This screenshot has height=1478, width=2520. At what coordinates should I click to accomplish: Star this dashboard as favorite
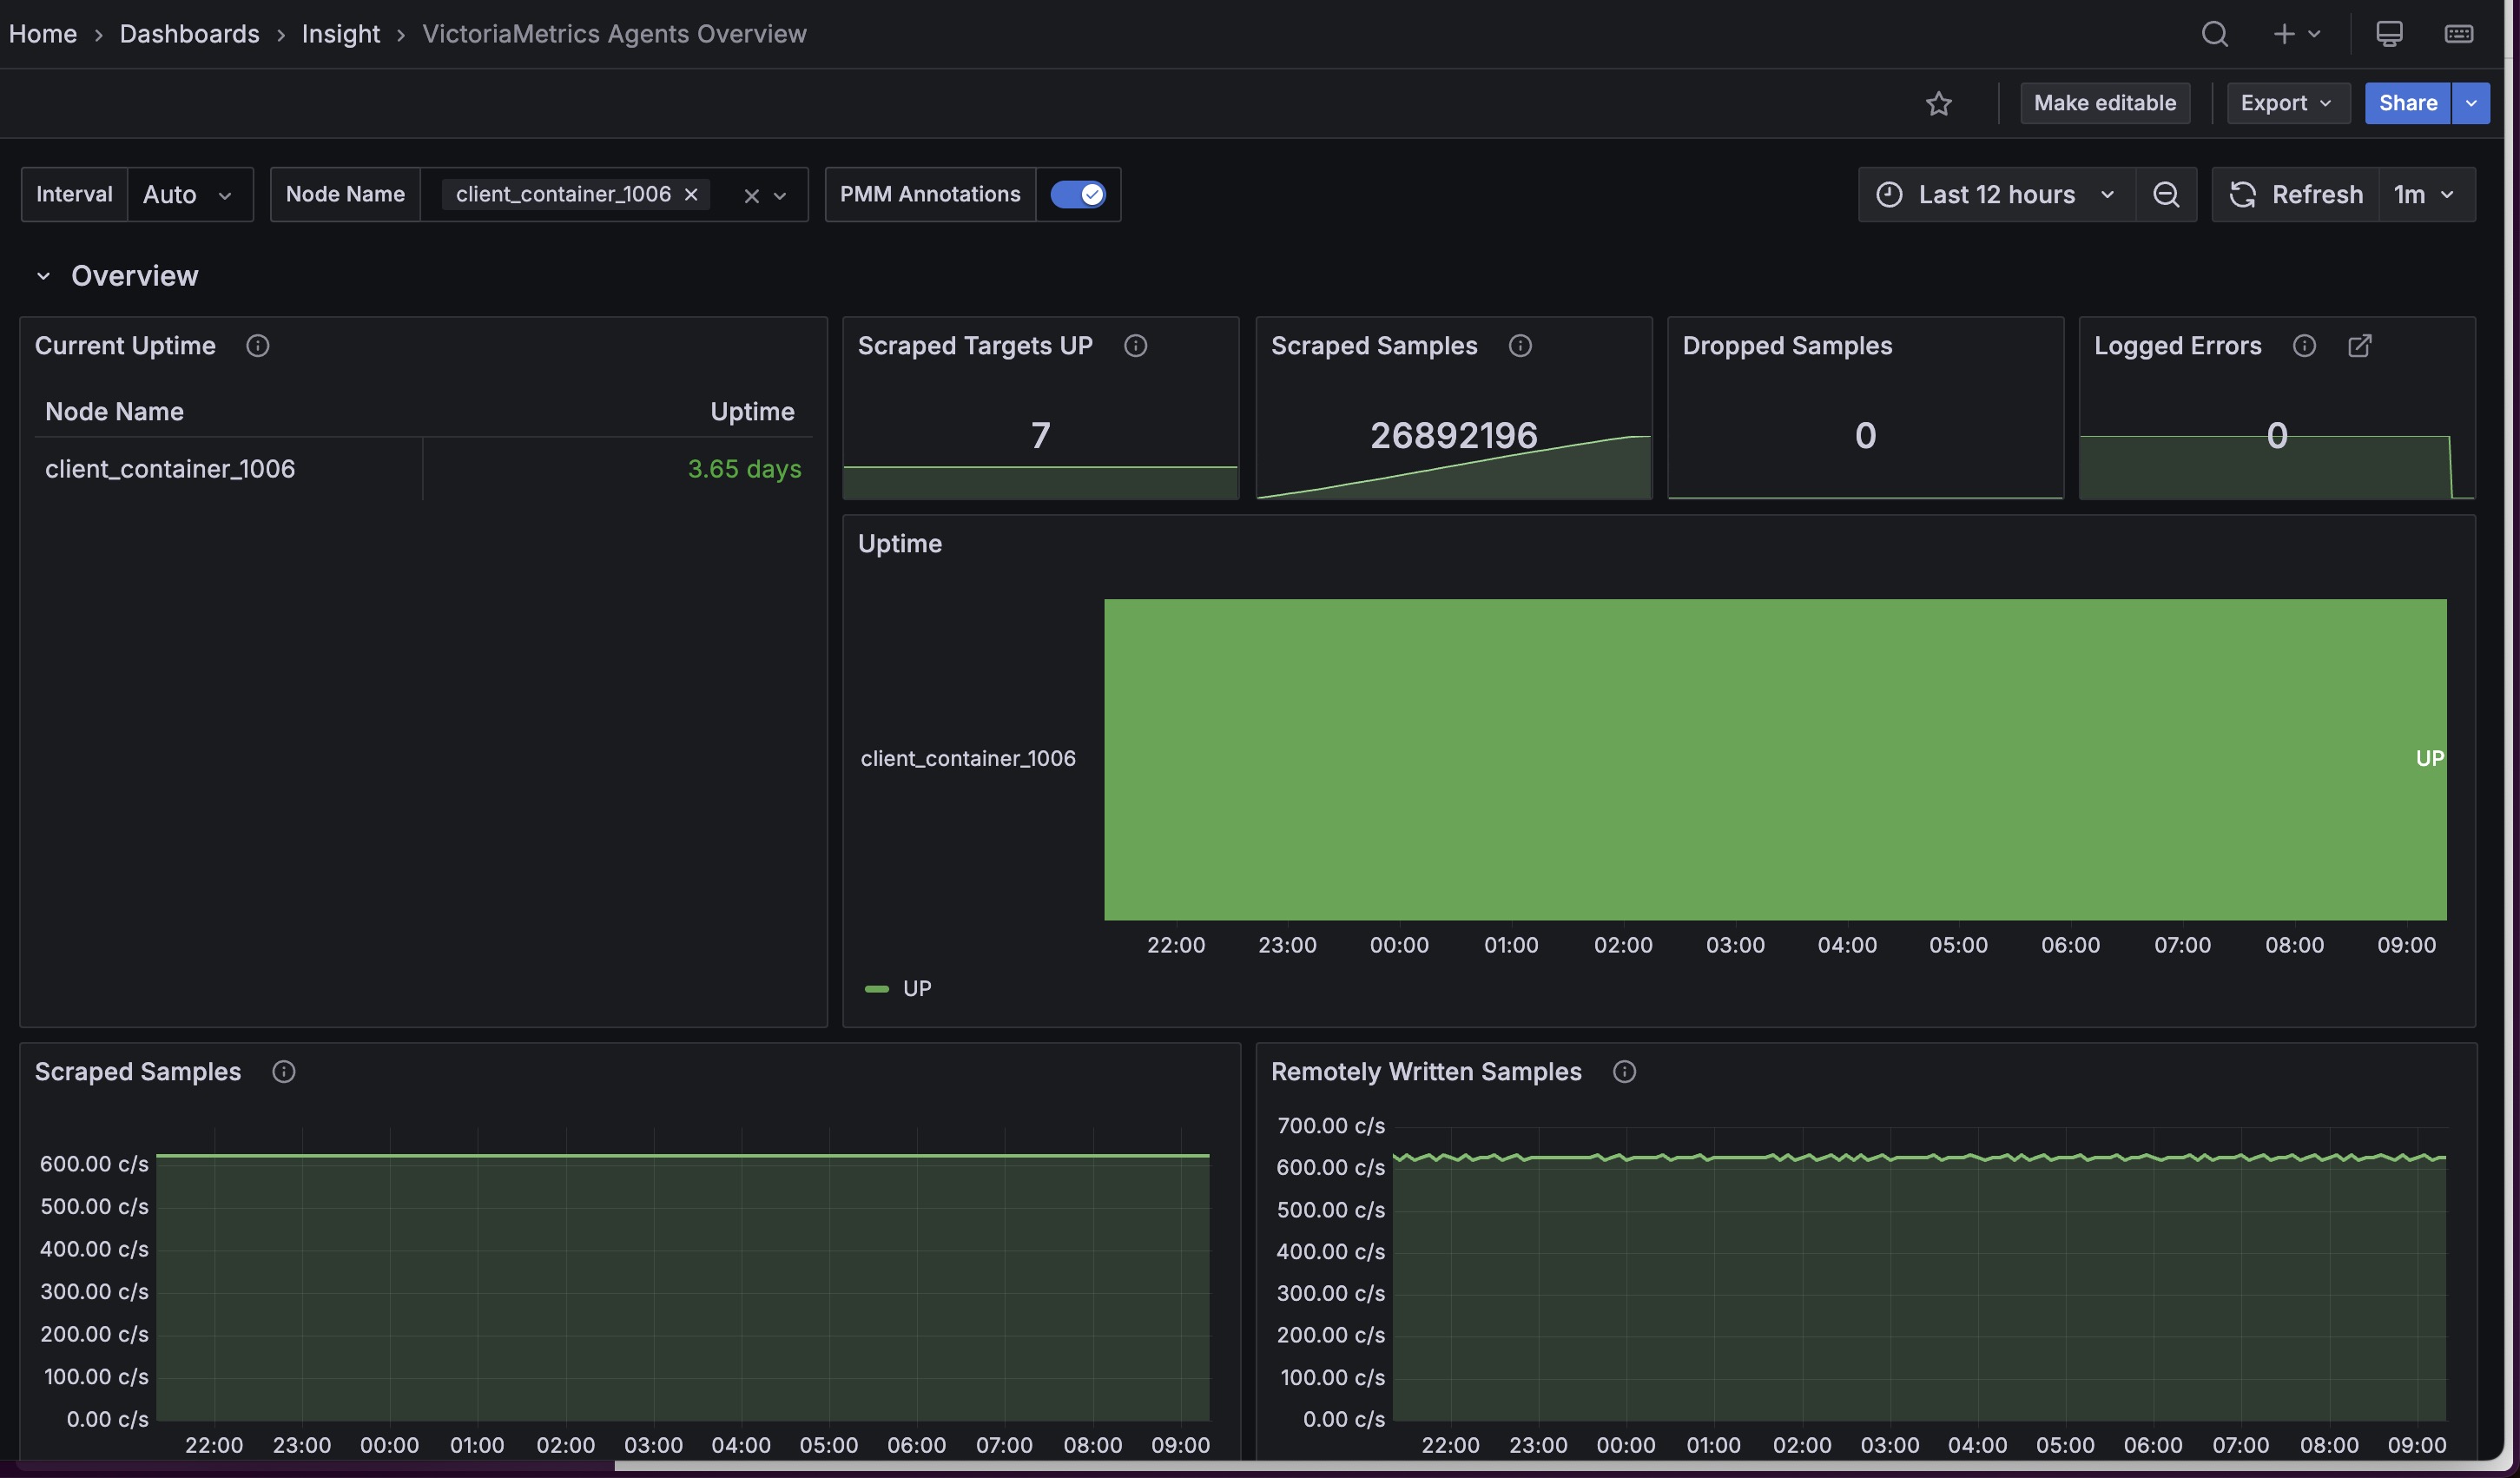[x=1938, y=104]
